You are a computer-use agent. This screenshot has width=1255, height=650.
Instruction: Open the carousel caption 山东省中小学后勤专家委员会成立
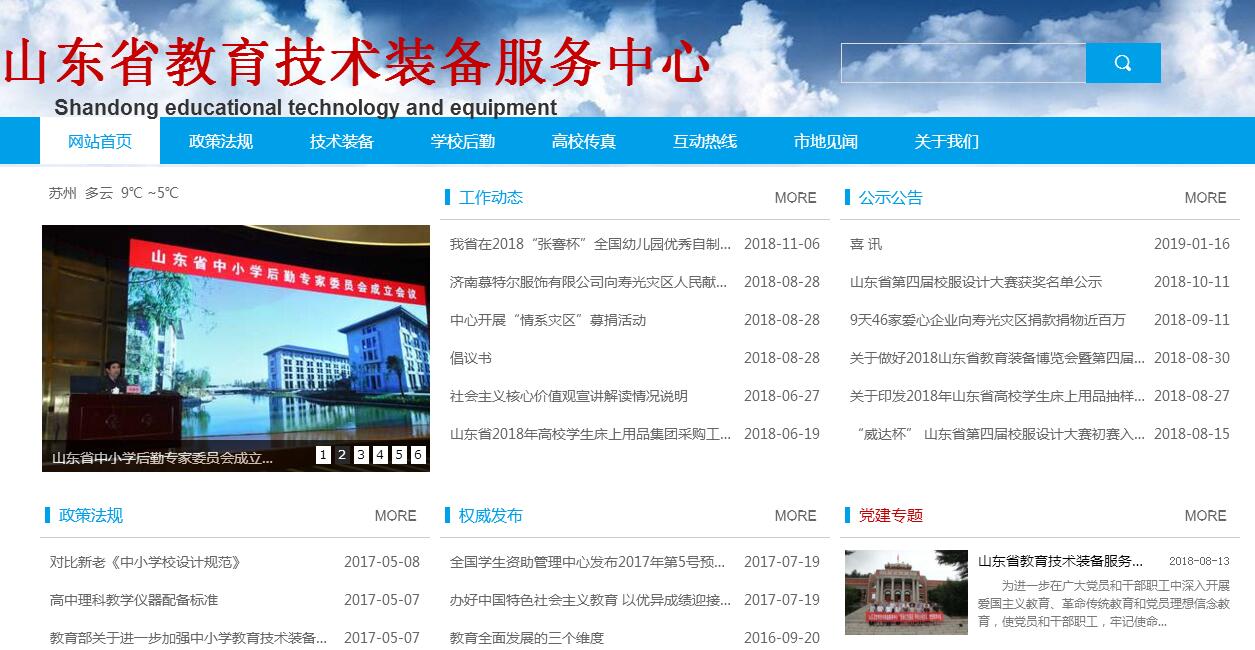[x=162, y=458]
